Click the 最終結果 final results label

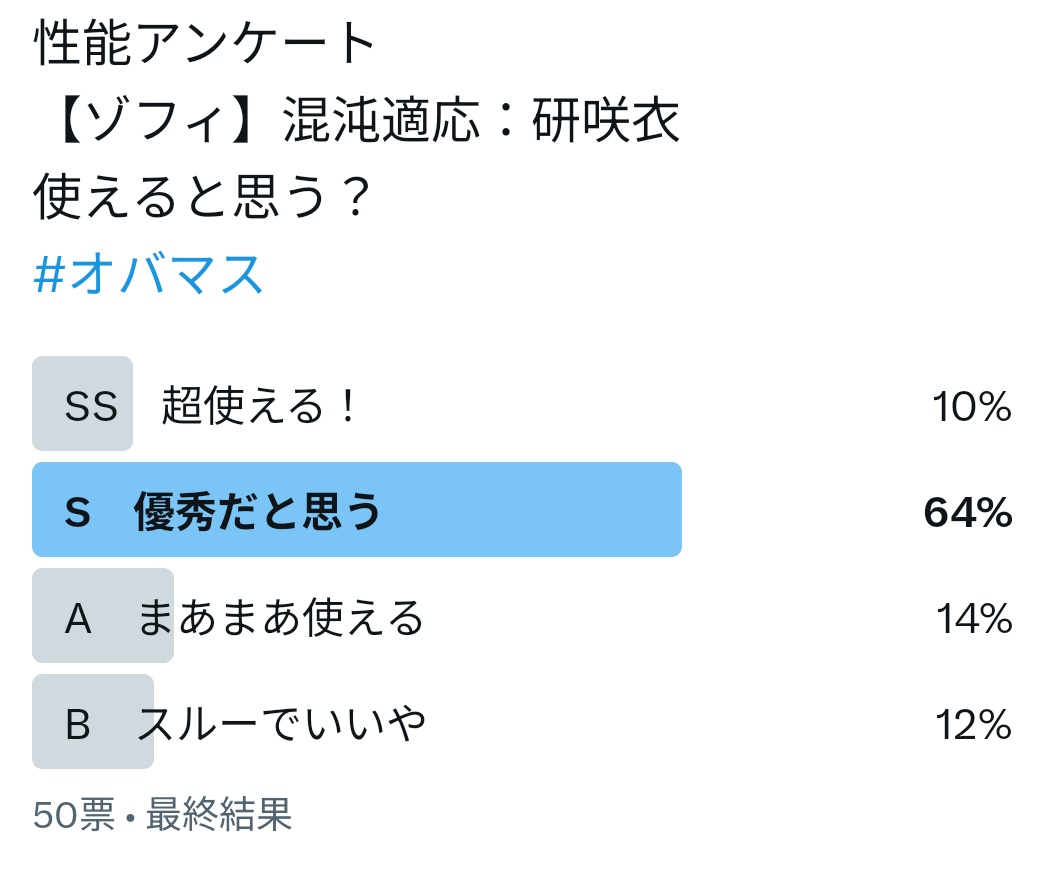(219, 815)
